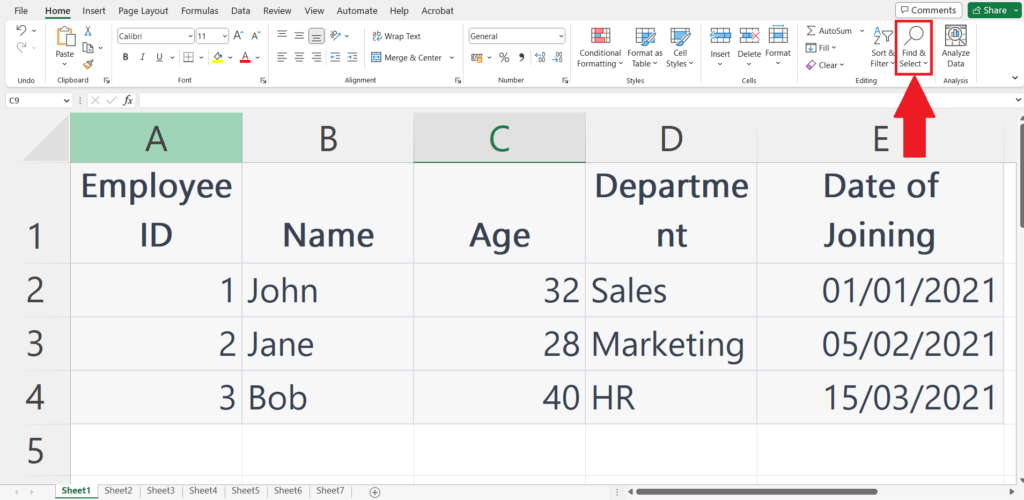Toggle the active Bottom Align button
1024x500 pixels.
tap(317, 36)
